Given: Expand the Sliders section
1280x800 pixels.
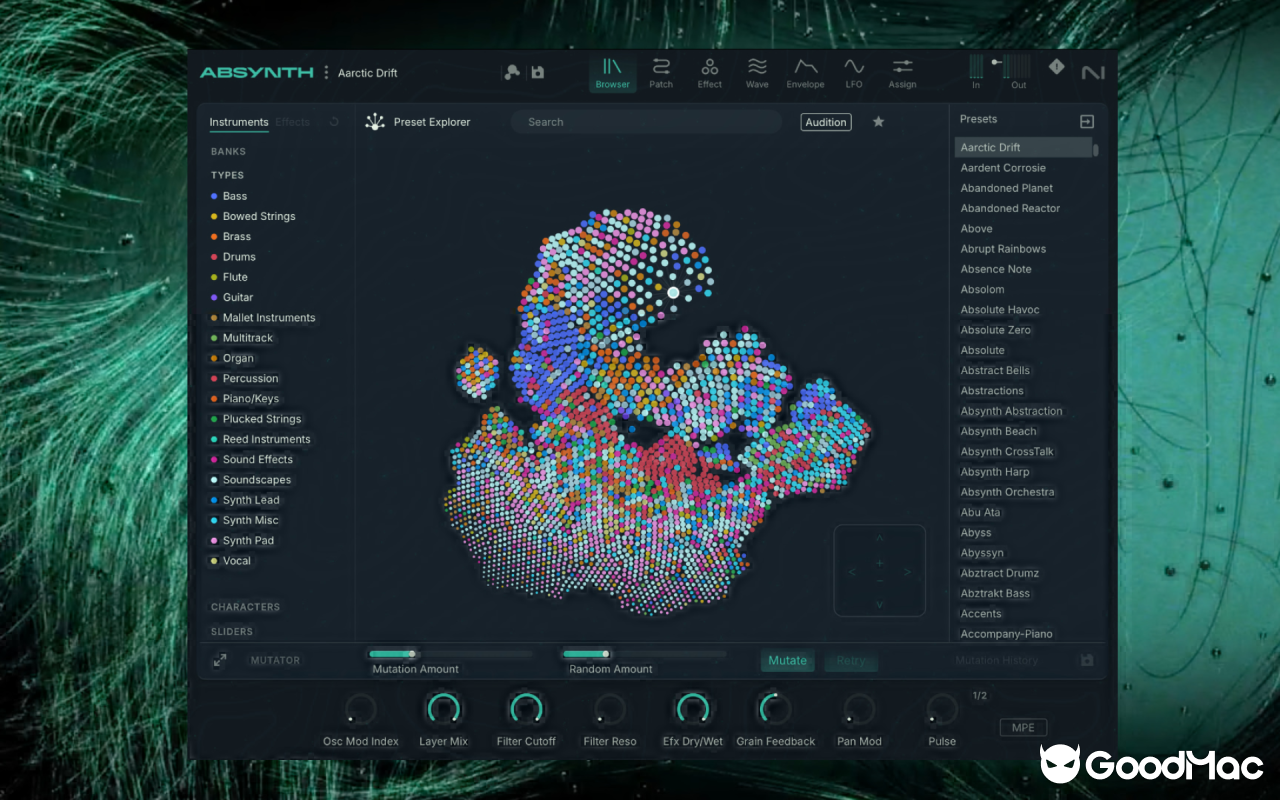Looking at the screenshot, I should 232,631.
